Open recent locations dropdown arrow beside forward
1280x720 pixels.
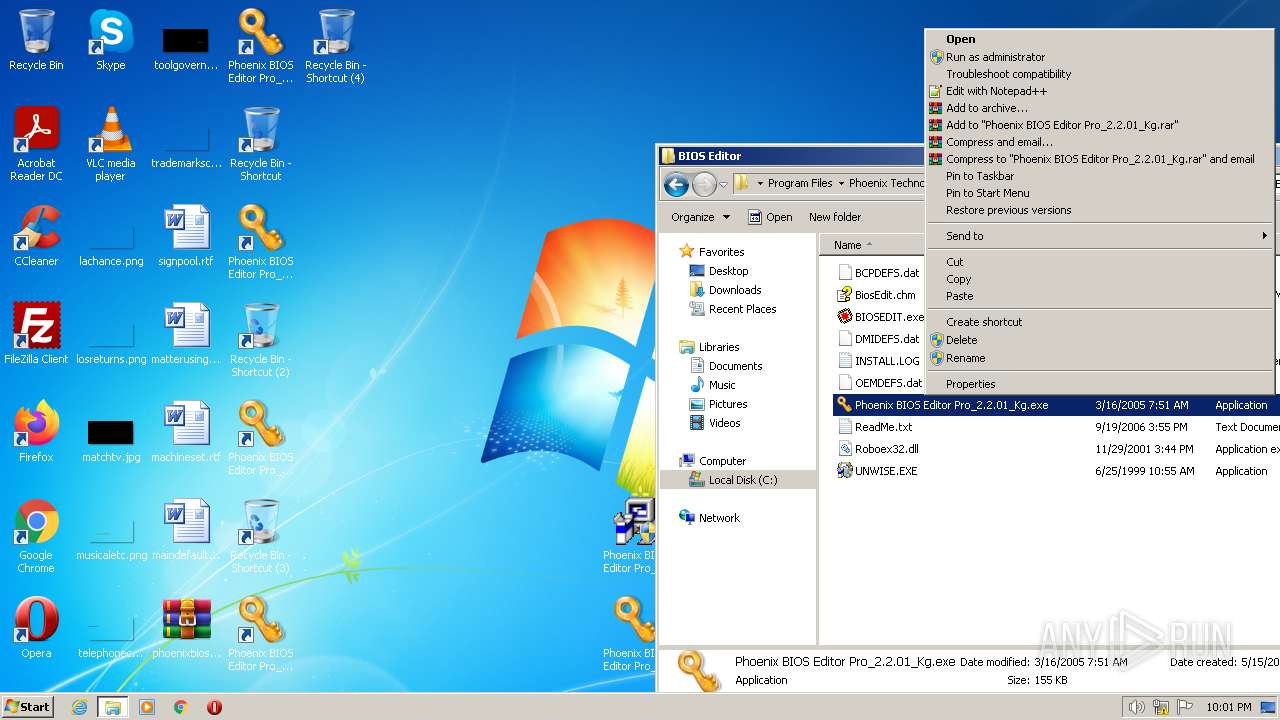tap(724, 184)
